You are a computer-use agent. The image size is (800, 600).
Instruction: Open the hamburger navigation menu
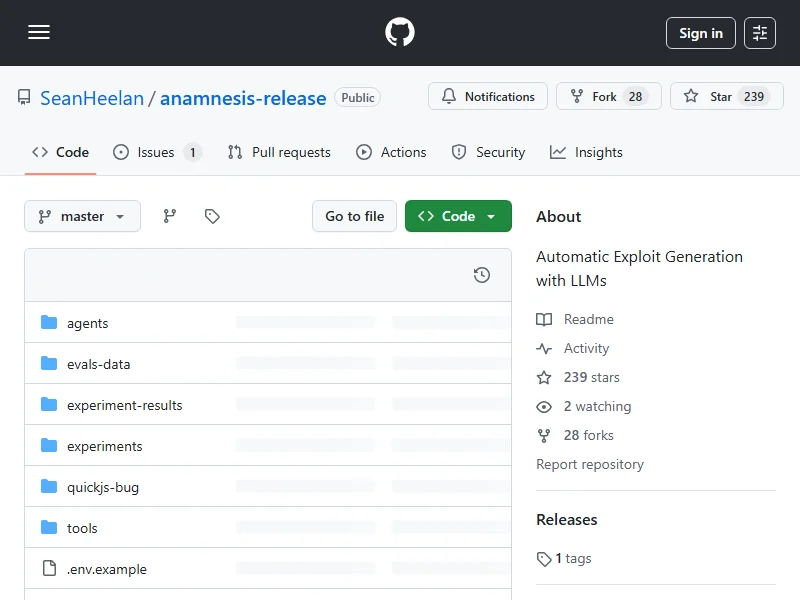click(39, 33)
